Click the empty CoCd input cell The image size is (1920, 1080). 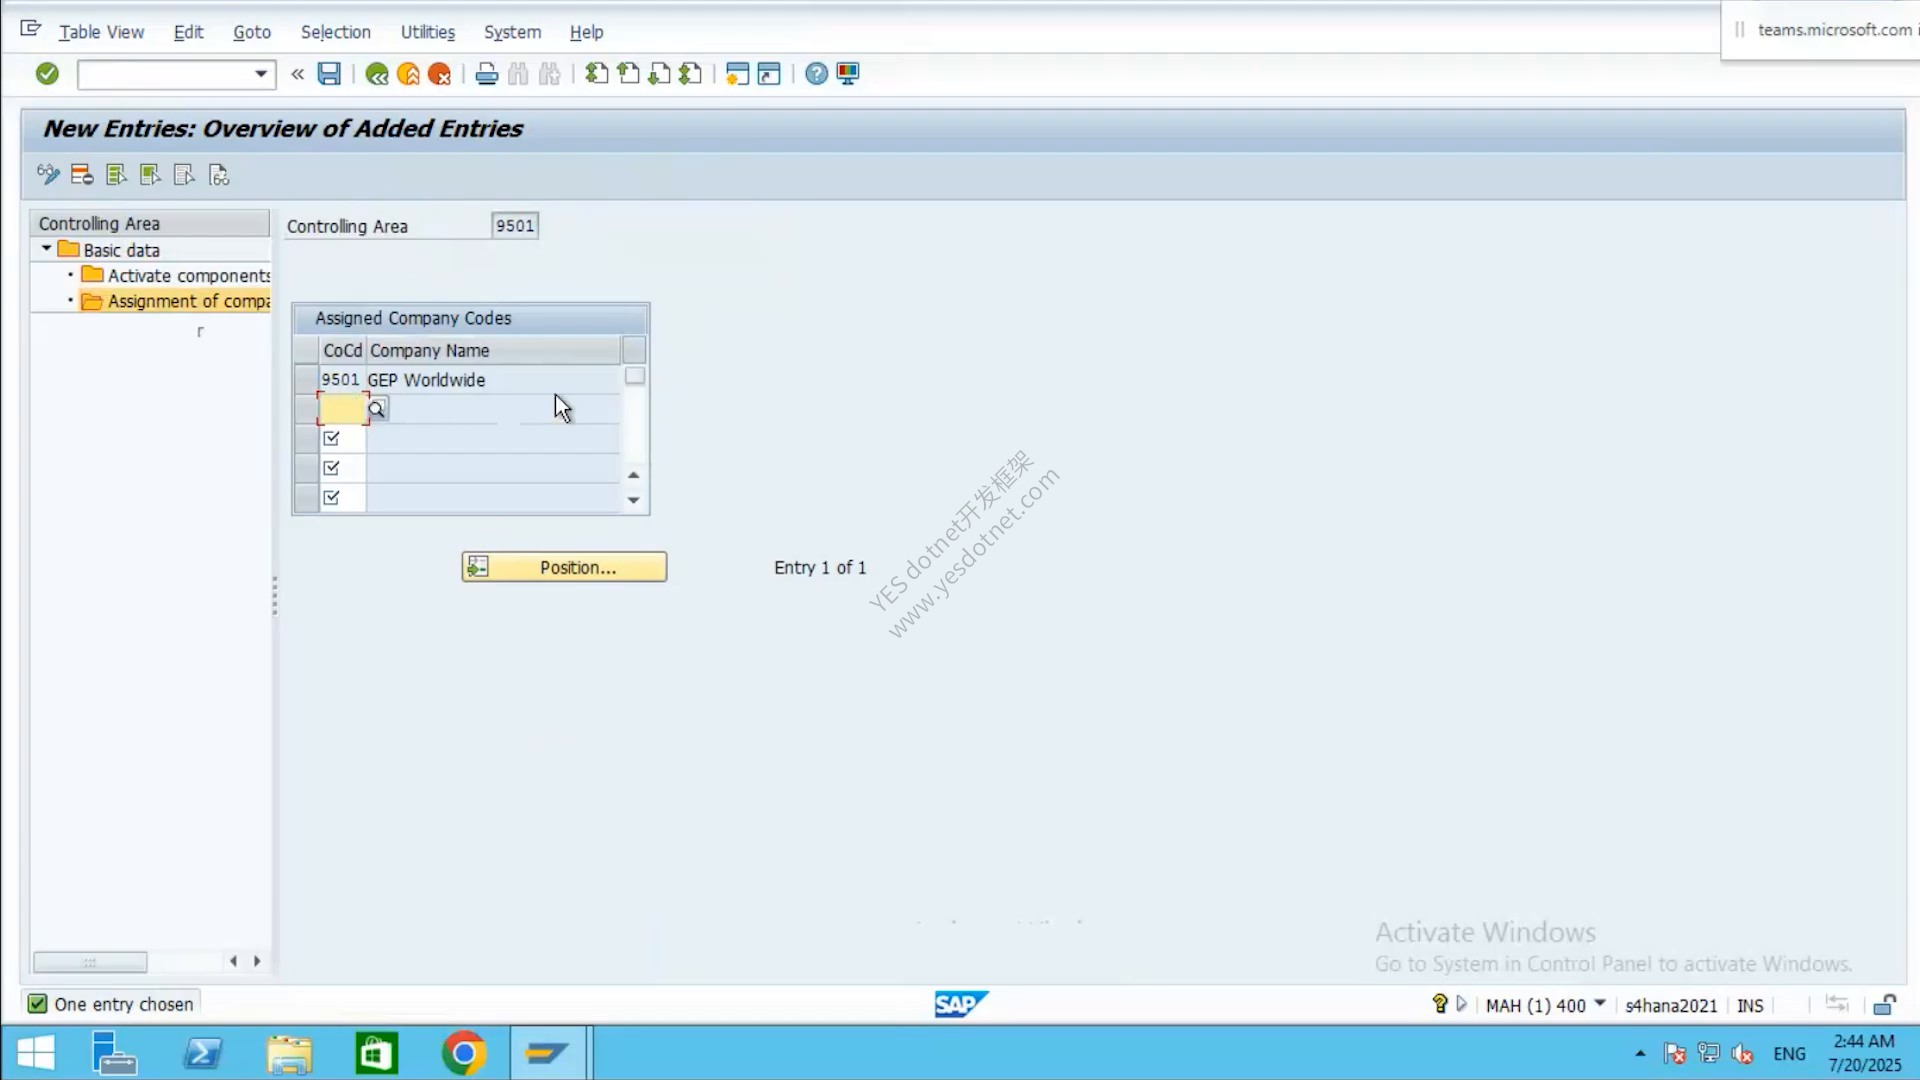(x=342, y=408)
